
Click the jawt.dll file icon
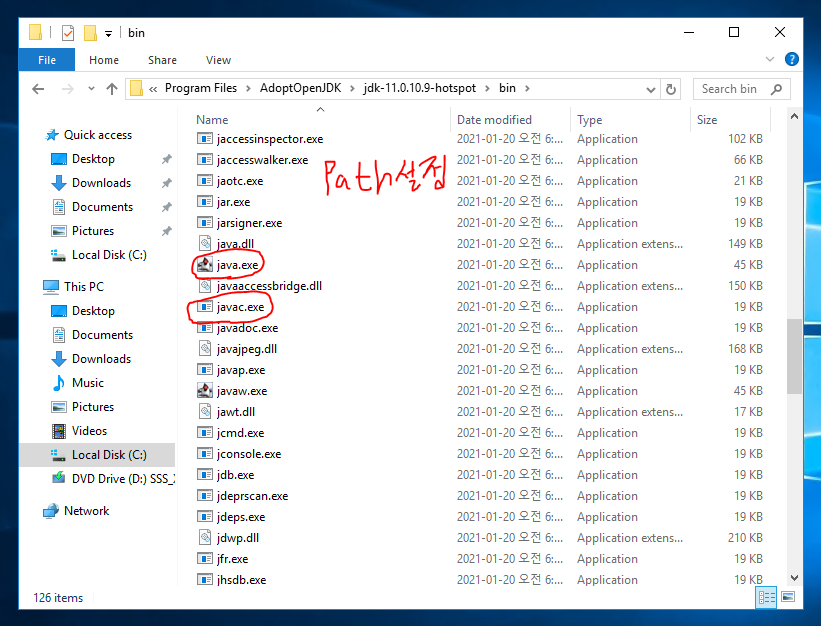coord(205,411)
